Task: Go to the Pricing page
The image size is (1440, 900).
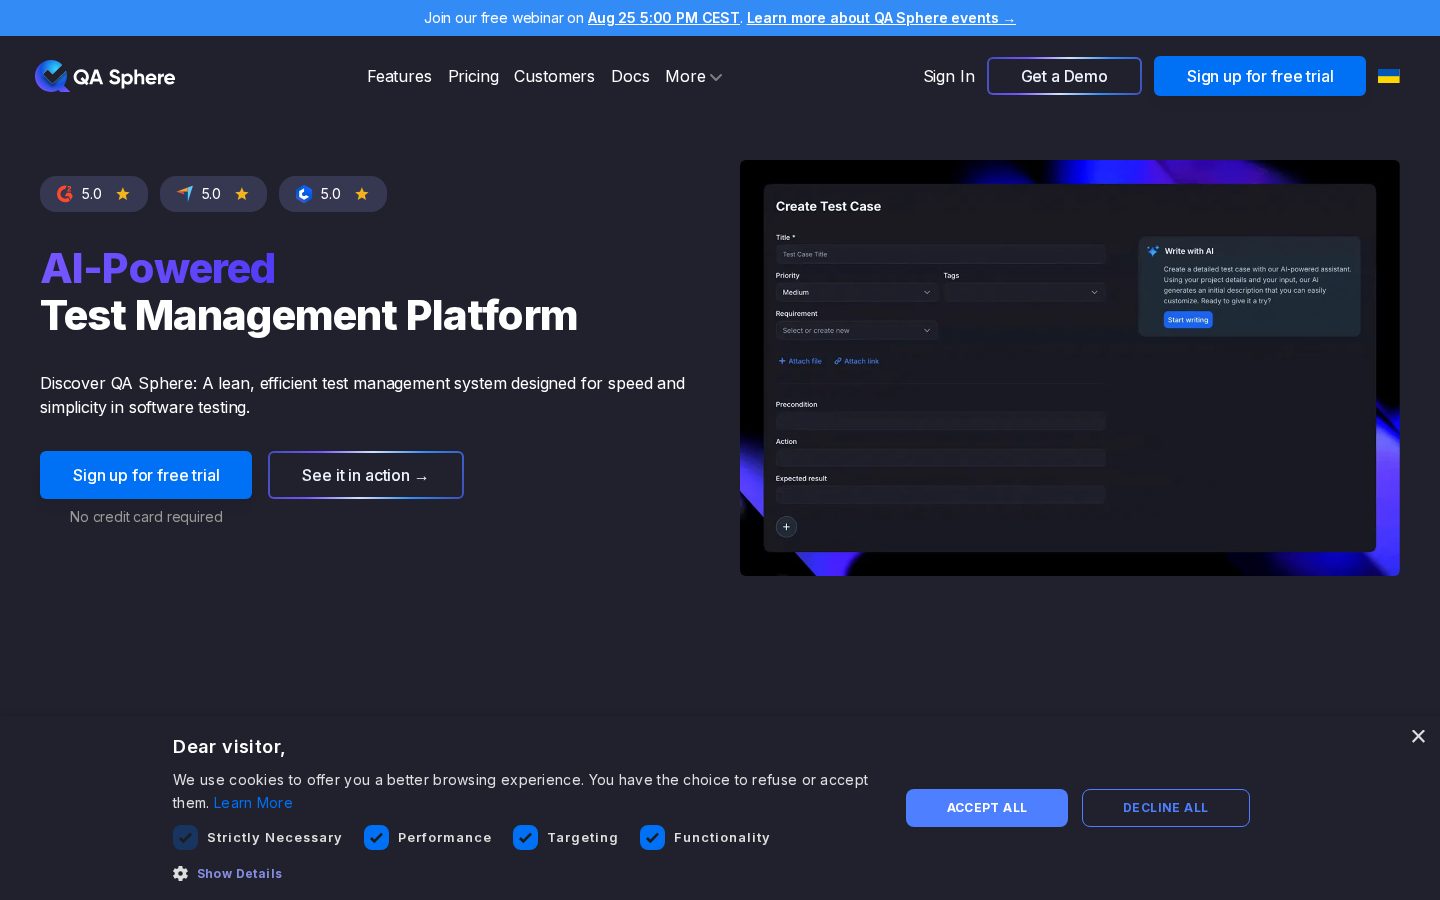Action: click(x=473, y=76)
